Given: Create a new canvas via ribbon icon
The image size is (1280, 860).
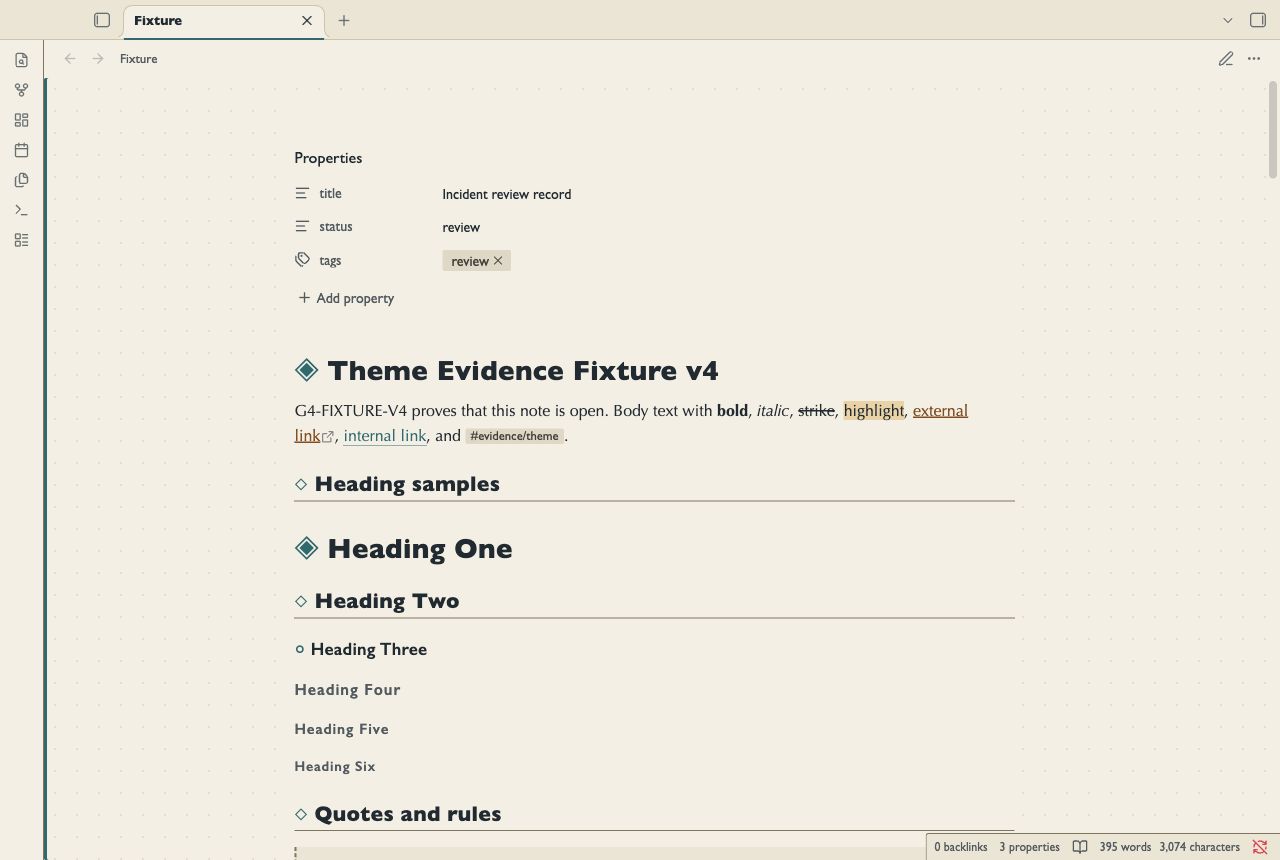Looking at the screenshot, I should (x=21, y=120).
